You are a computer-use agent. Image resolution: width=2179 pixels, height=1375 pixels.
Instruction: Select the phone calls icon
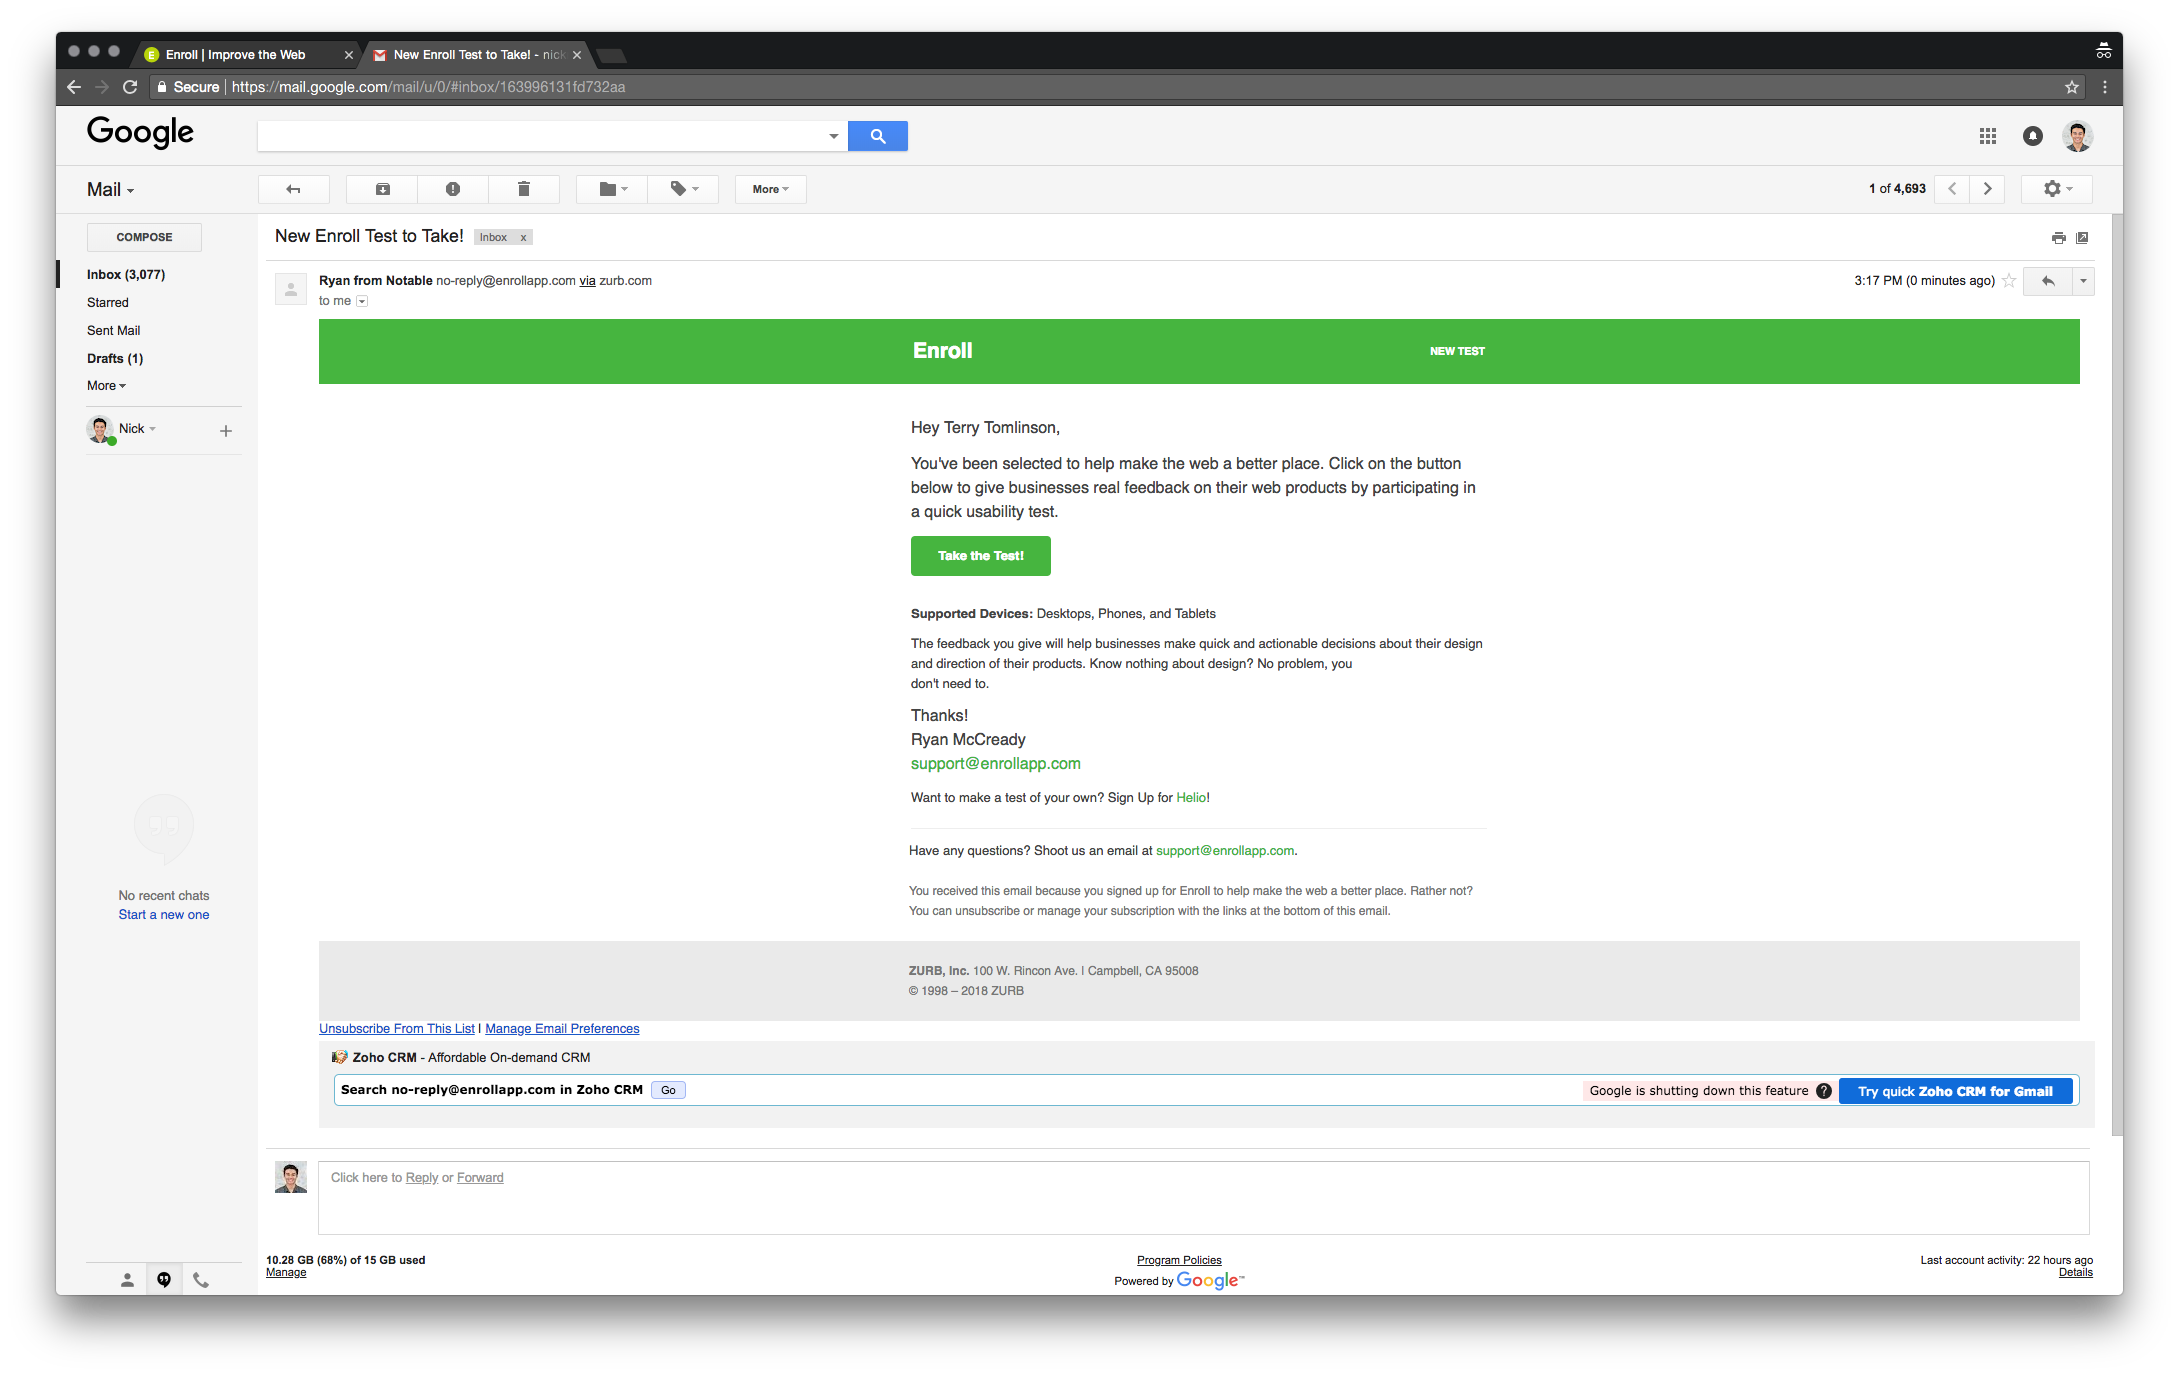coord(201,1280)
